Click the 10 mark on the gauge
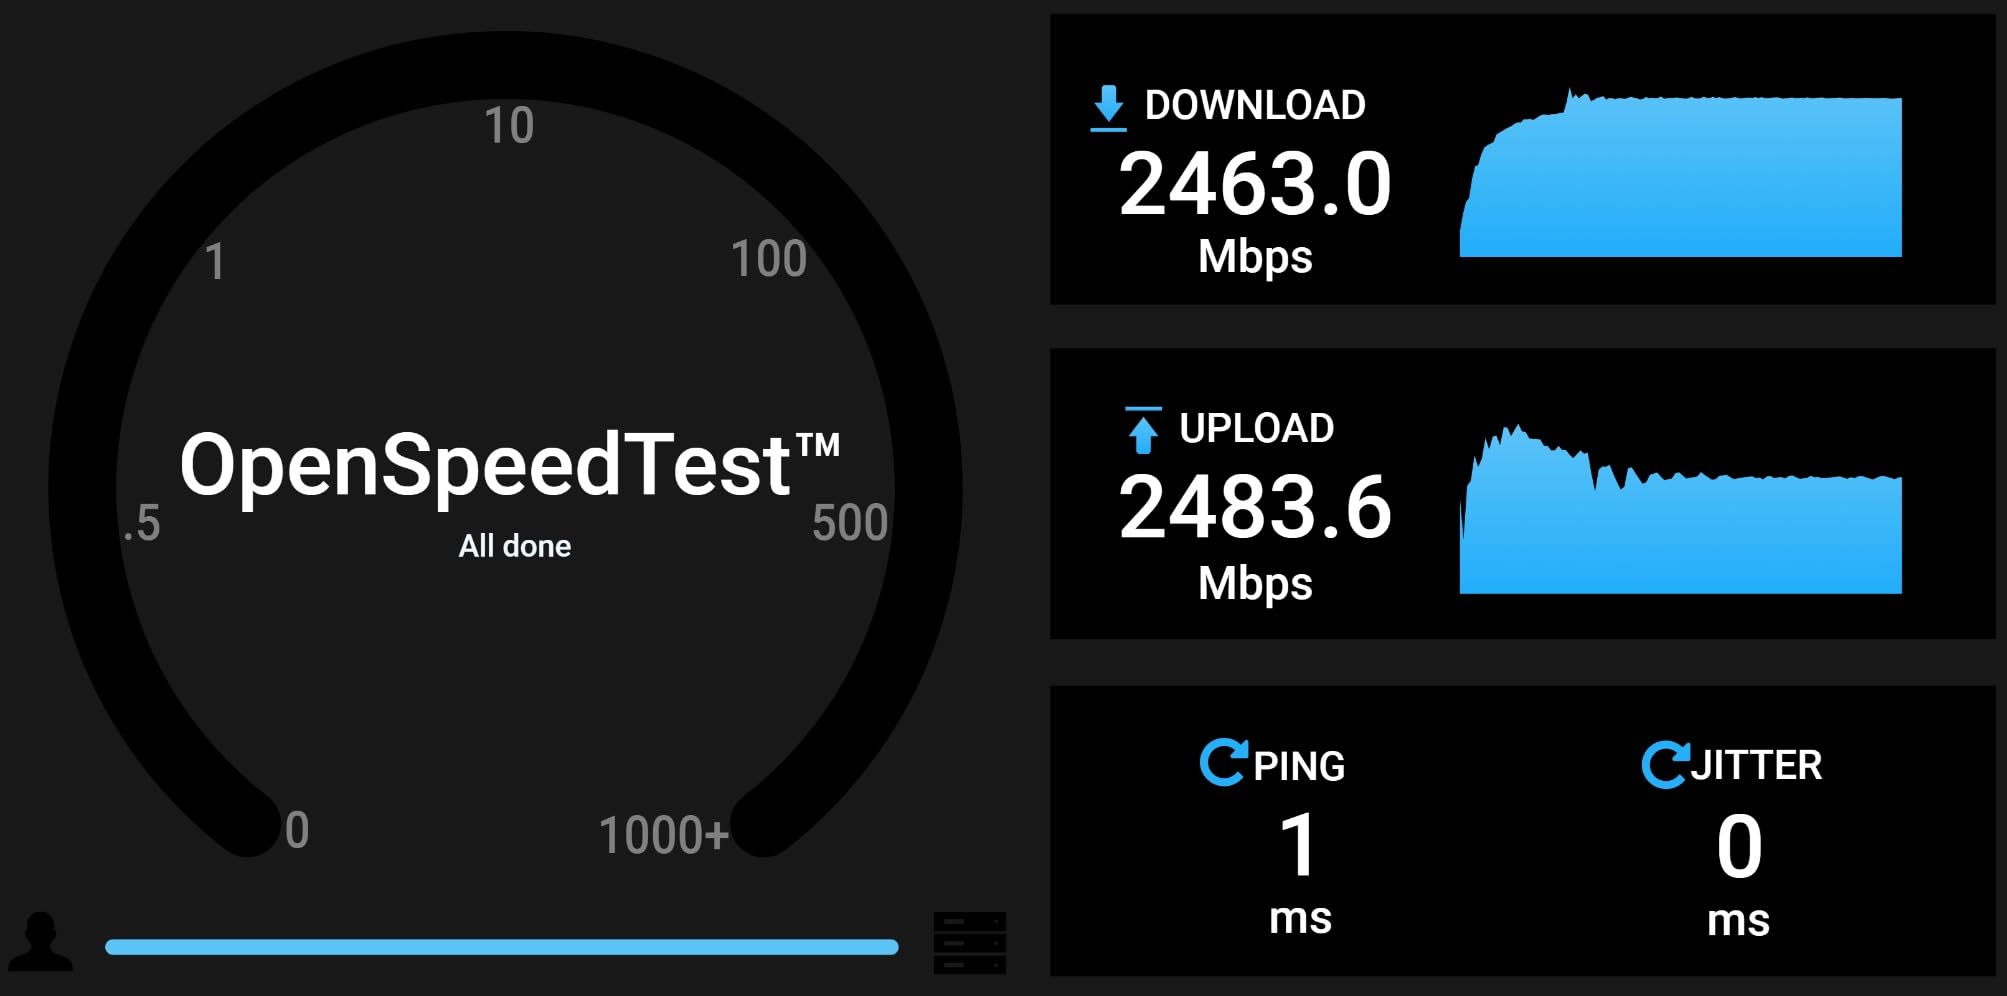The width and height of the screenshot is (2007, 996). [509, 126]
